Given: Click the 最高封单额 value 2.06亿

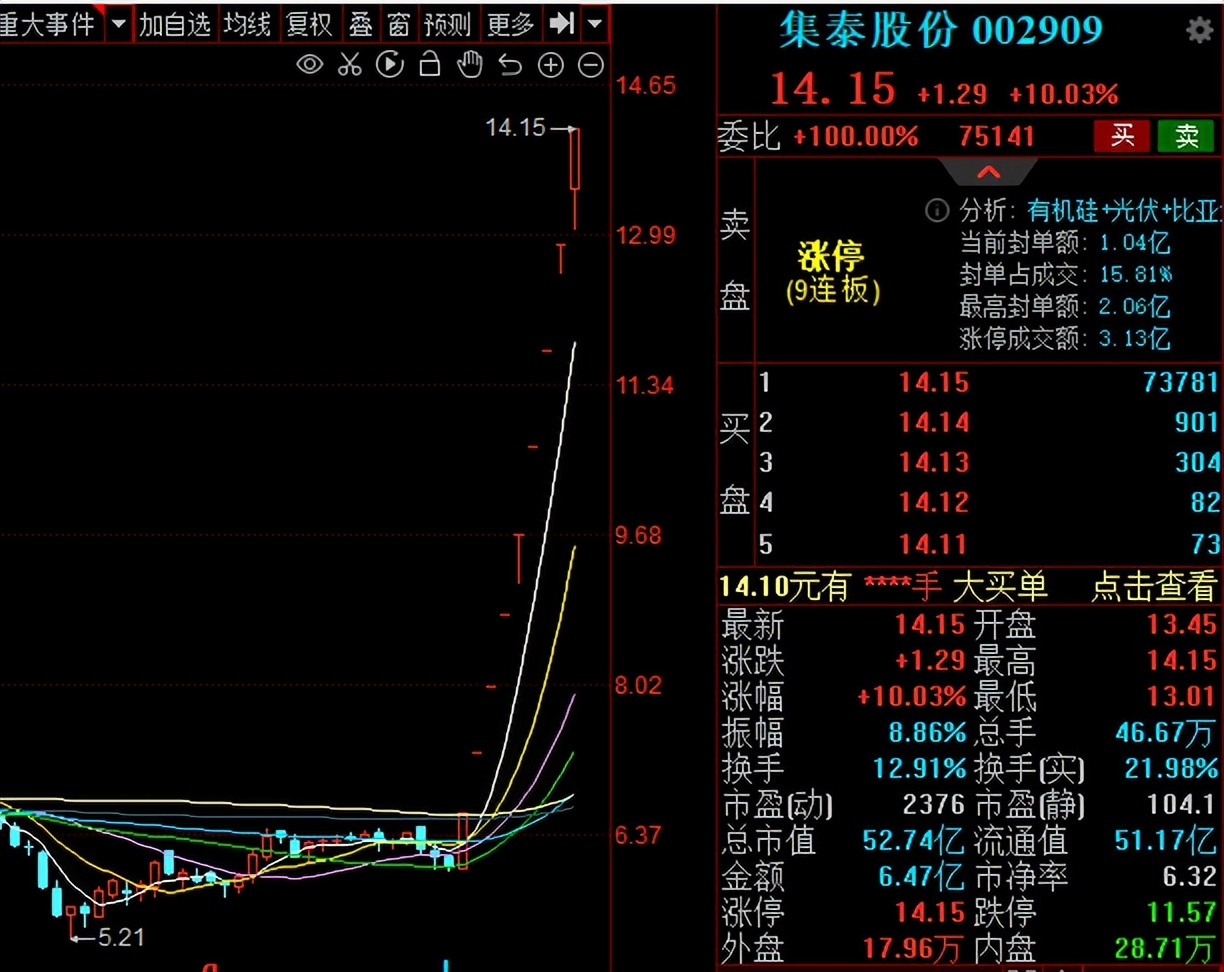Looking at the screenshot, I should [x=1134, y=306].
